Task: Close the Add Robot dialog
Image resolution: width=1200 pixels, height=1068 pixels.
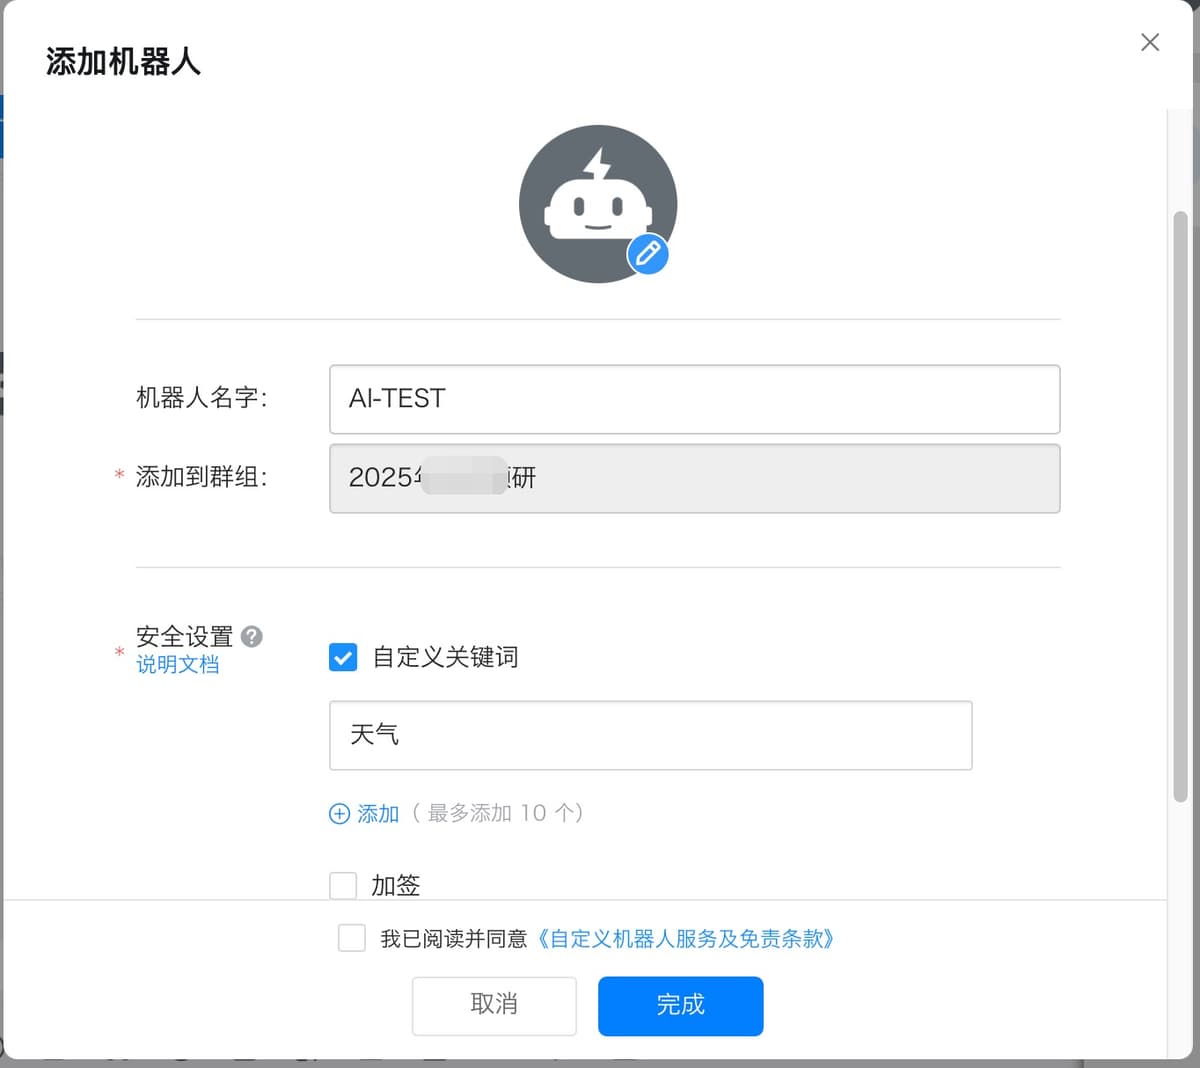Action: (x=1150, y=42)
